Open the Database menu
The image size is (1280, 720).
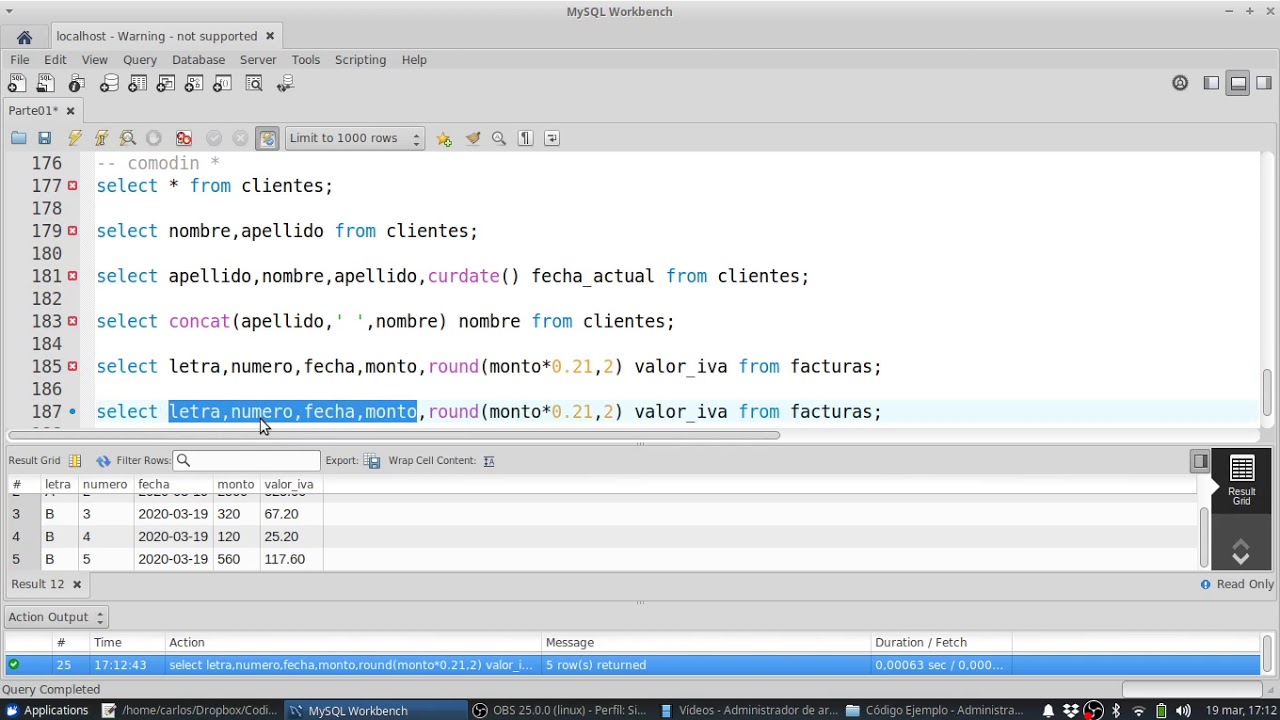198,60
